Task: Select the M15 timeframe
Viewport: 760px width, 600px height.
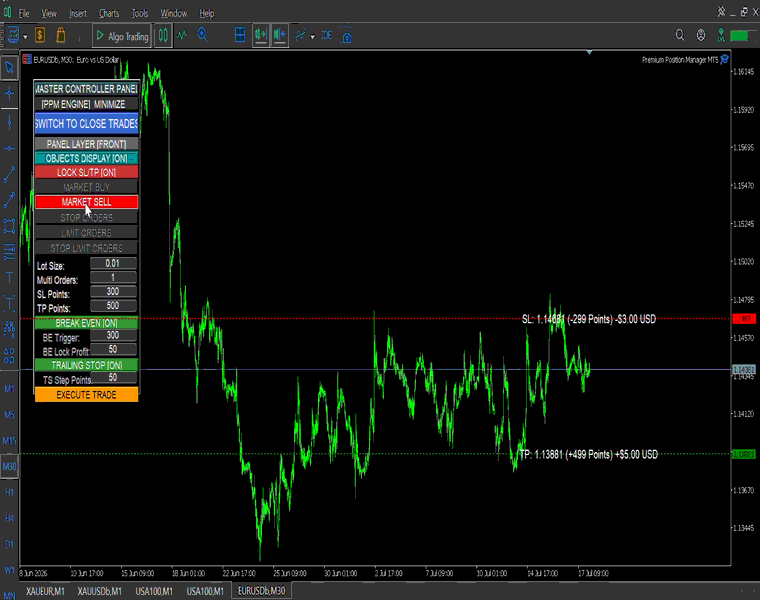Action: tap(9, 441)
